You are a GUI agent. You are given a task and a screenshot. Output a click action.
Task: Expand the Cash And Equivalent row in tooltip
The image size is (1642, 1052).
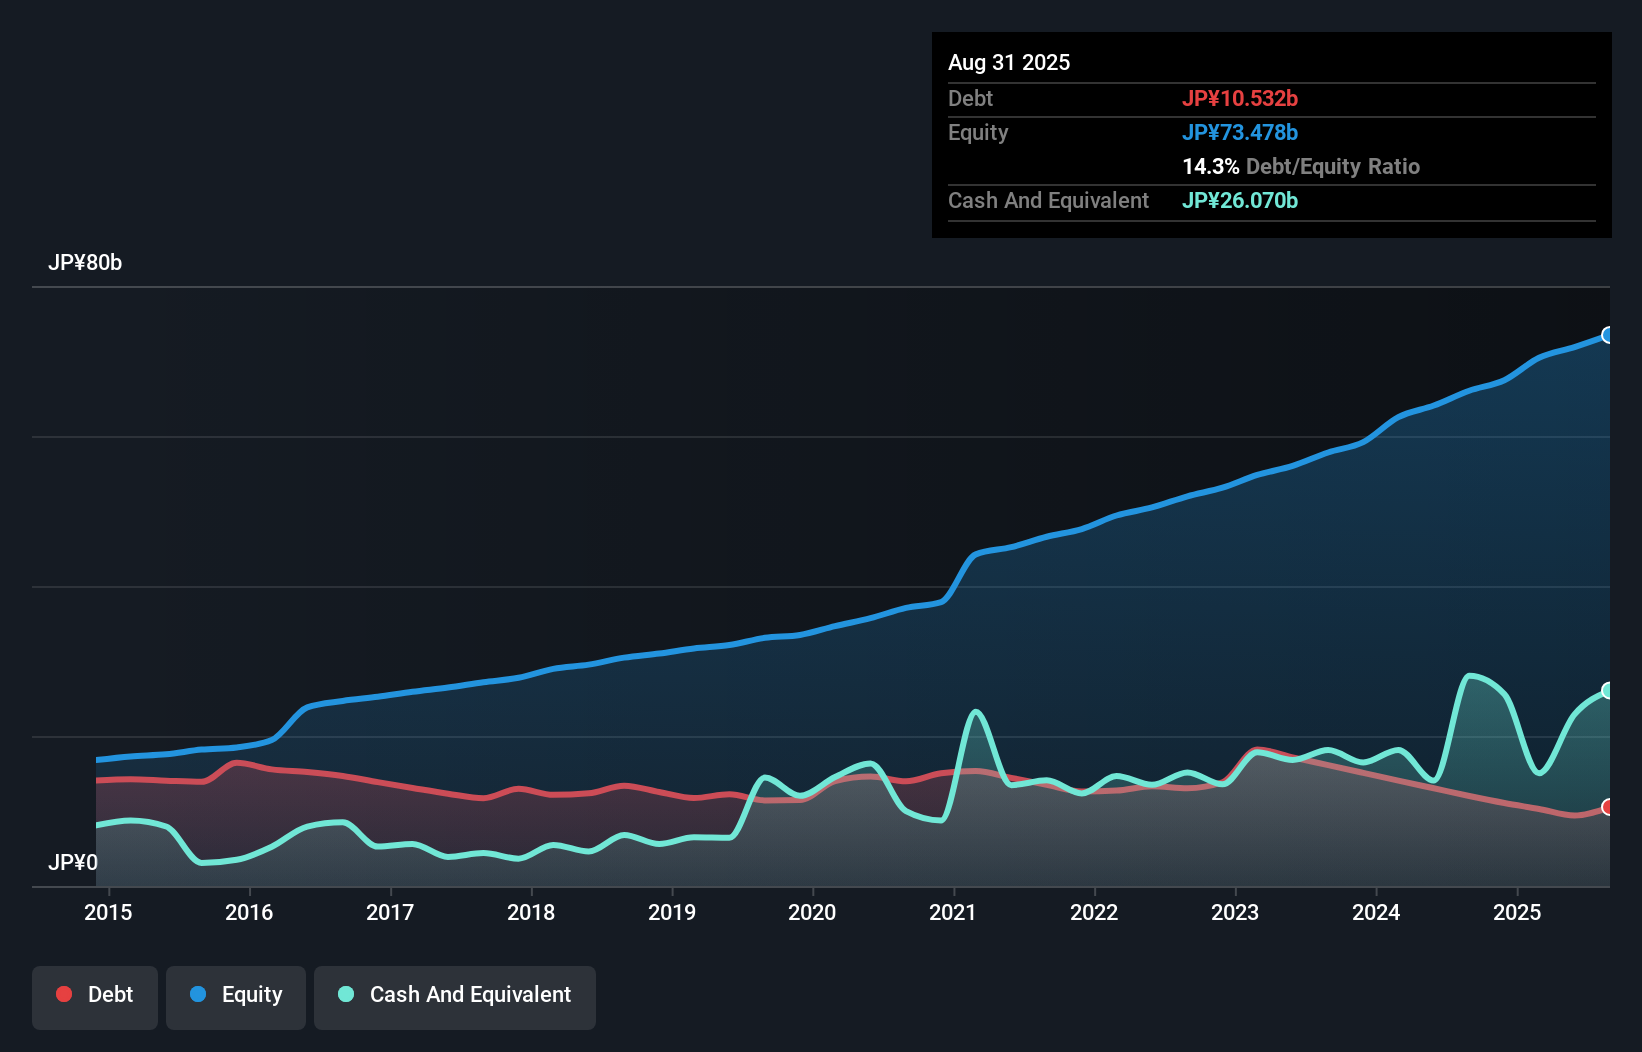1048,201
